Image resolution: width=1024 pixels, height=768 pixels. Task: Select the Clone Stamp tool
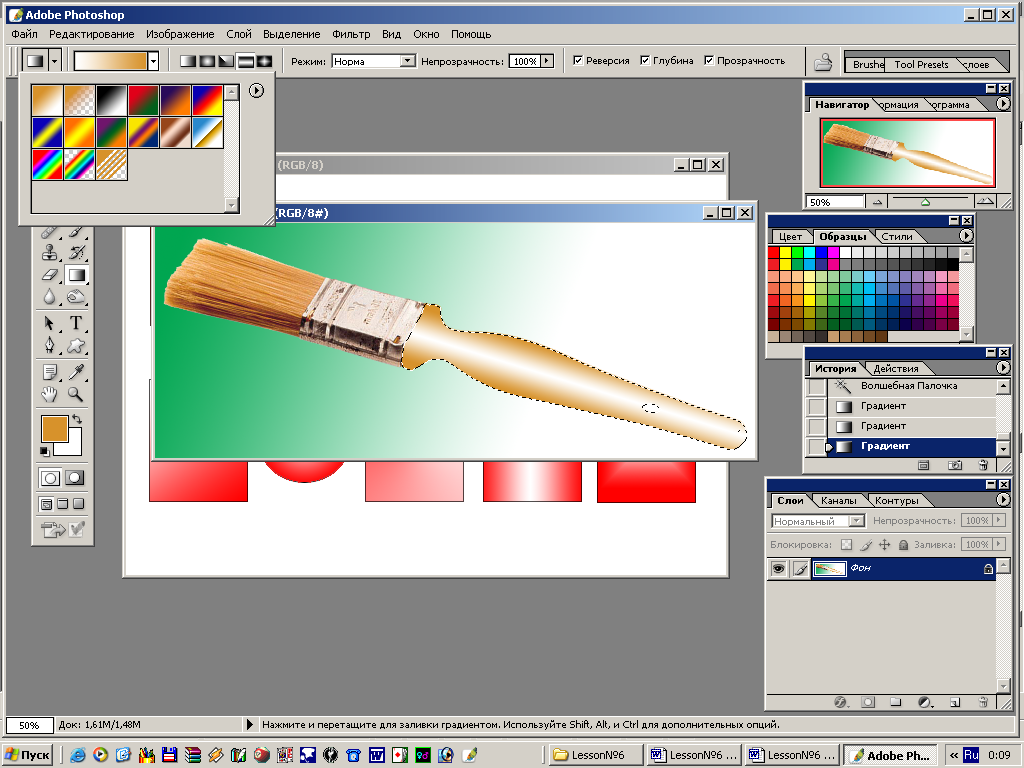pos(50,253)
